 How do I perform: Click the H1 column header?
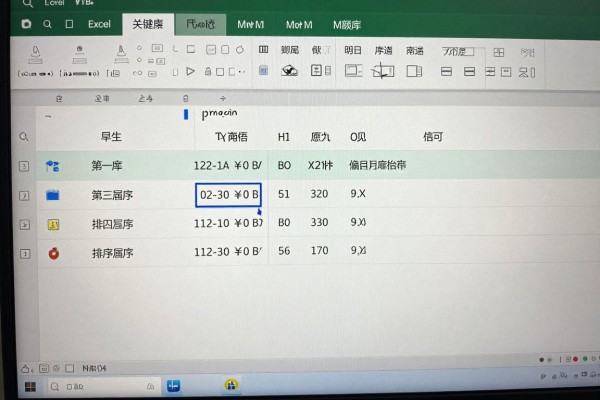[x=284, y=137]
